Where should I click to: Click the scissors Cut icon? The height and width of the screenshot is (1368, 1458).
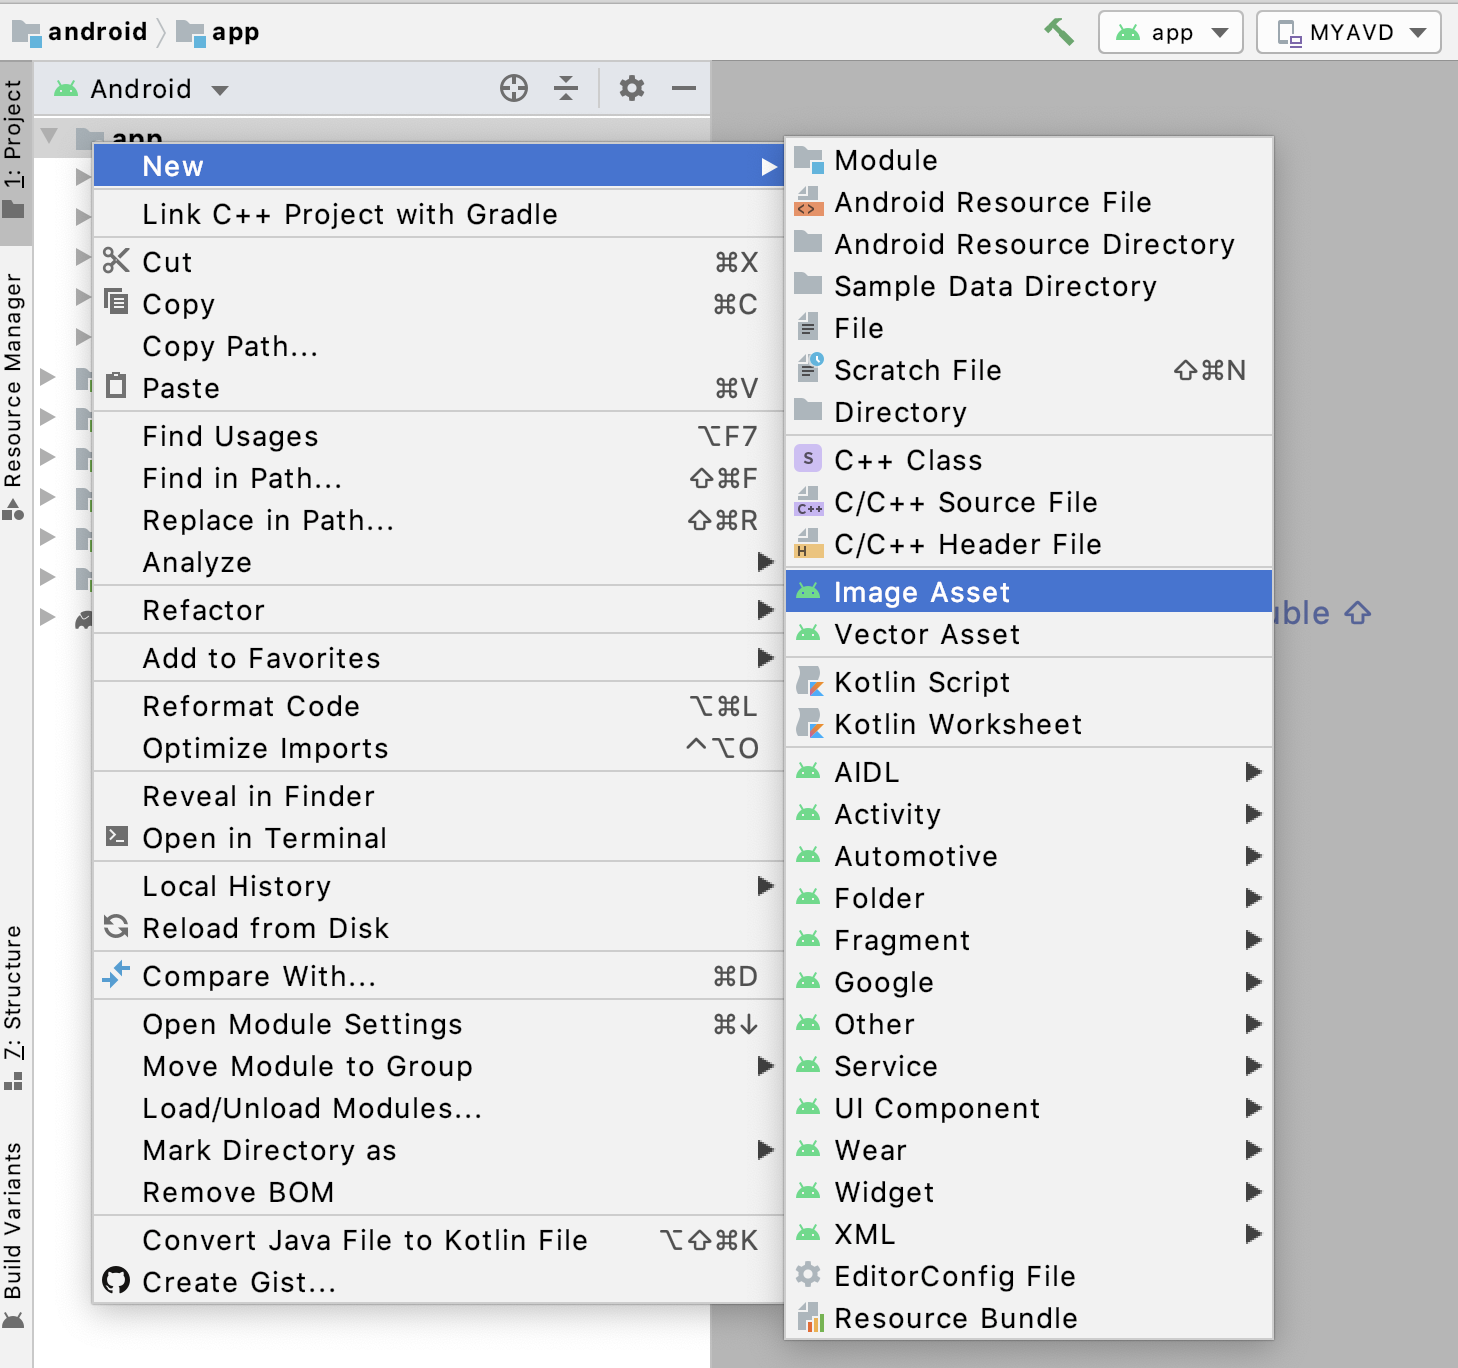[117, 261]
